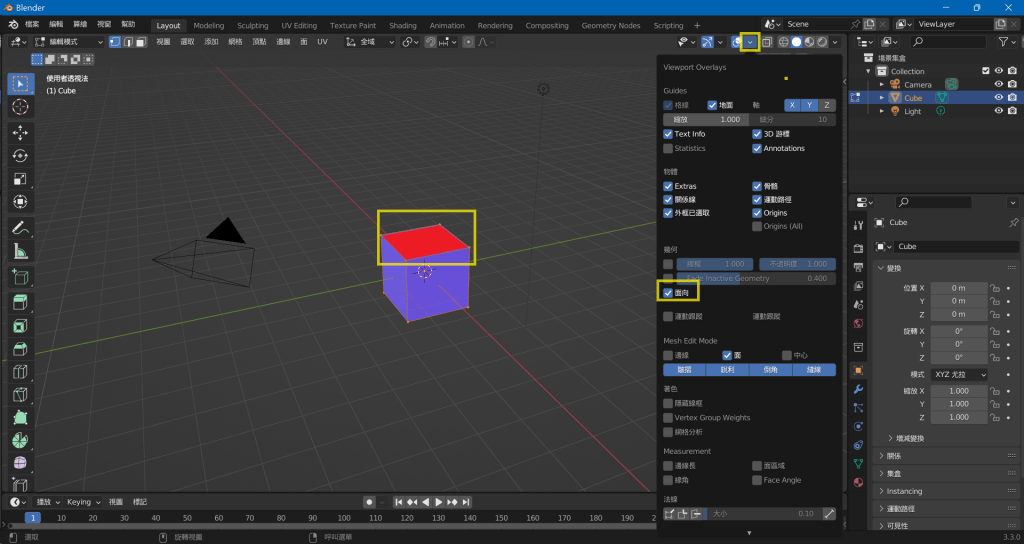Toggle X-ray view icon in header
The image size is (1024, 544).
[x=767, y=42]
